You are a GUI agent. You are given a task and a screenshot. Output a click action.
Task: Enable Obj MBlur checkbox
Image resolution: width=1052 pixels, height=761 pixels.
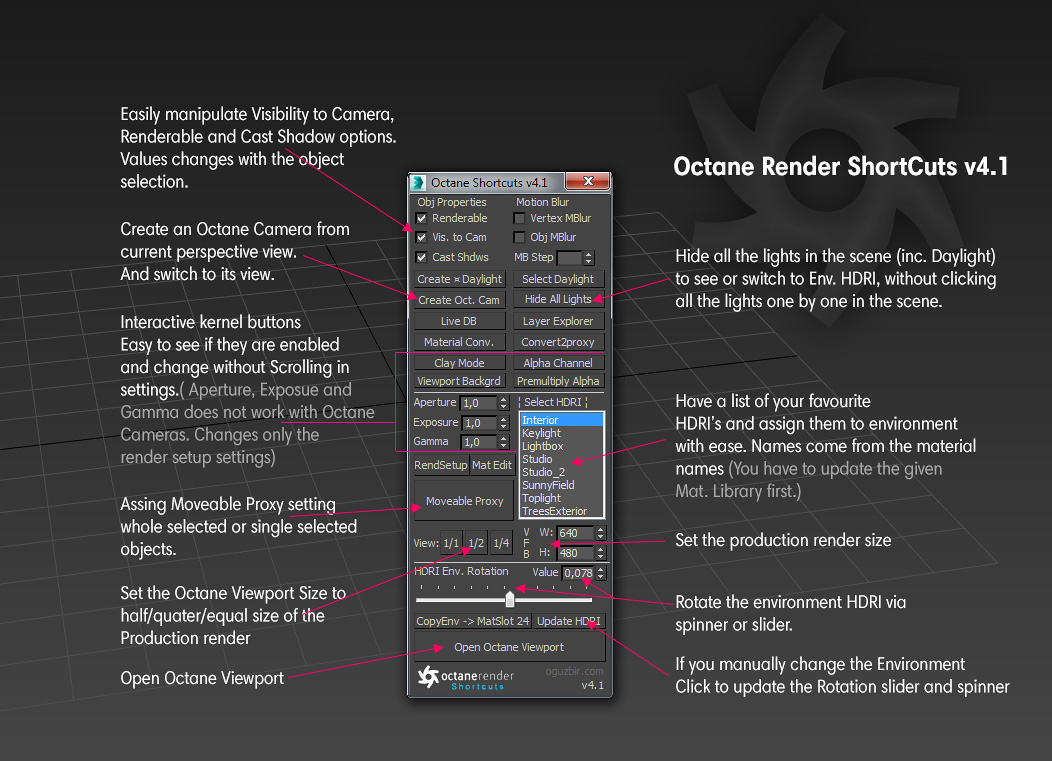[519, 237]
